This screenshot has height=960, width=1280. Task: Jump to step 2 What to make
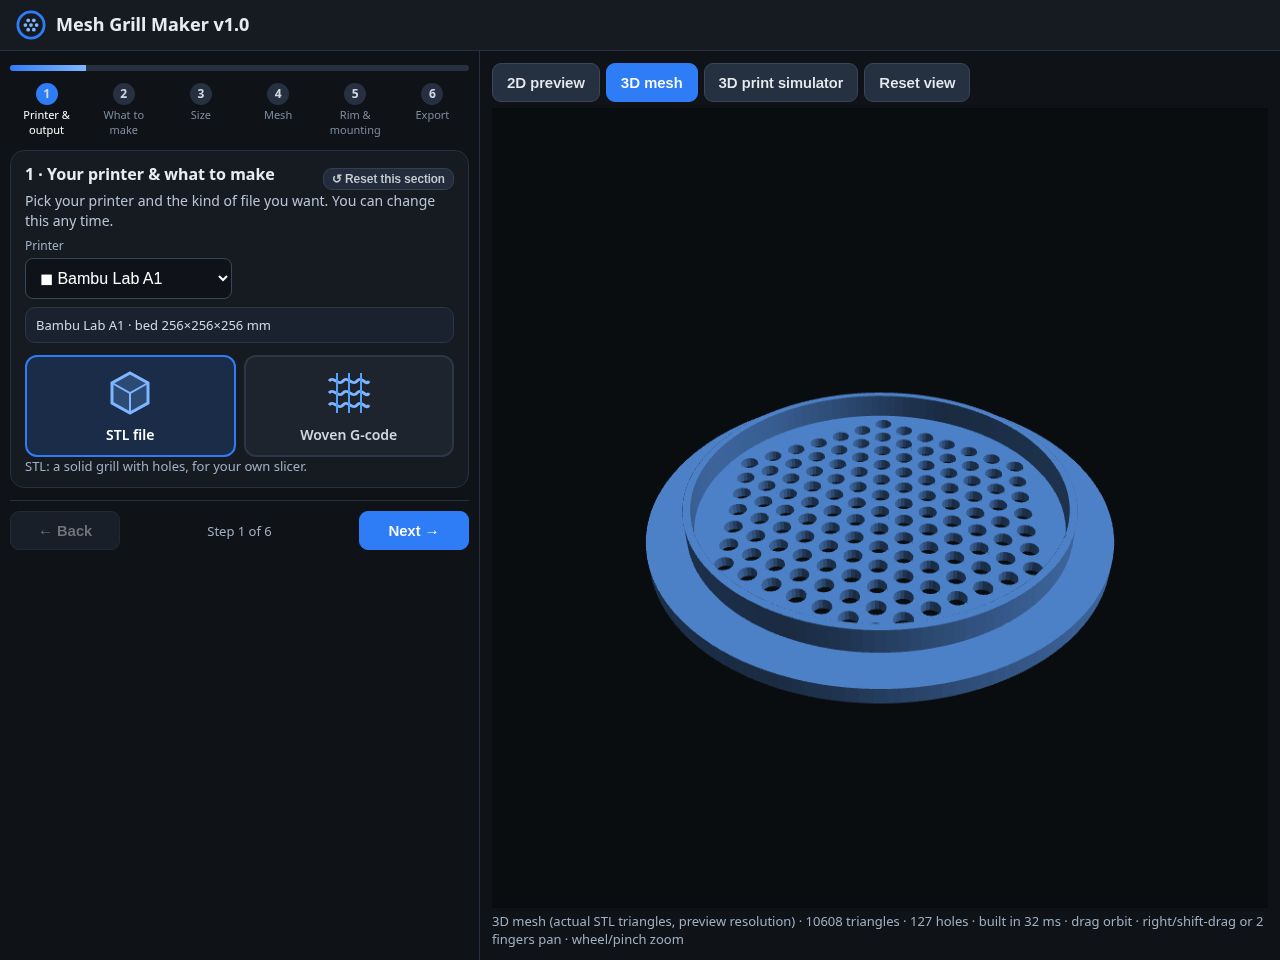pyautogui.click(x=124, y=109)
